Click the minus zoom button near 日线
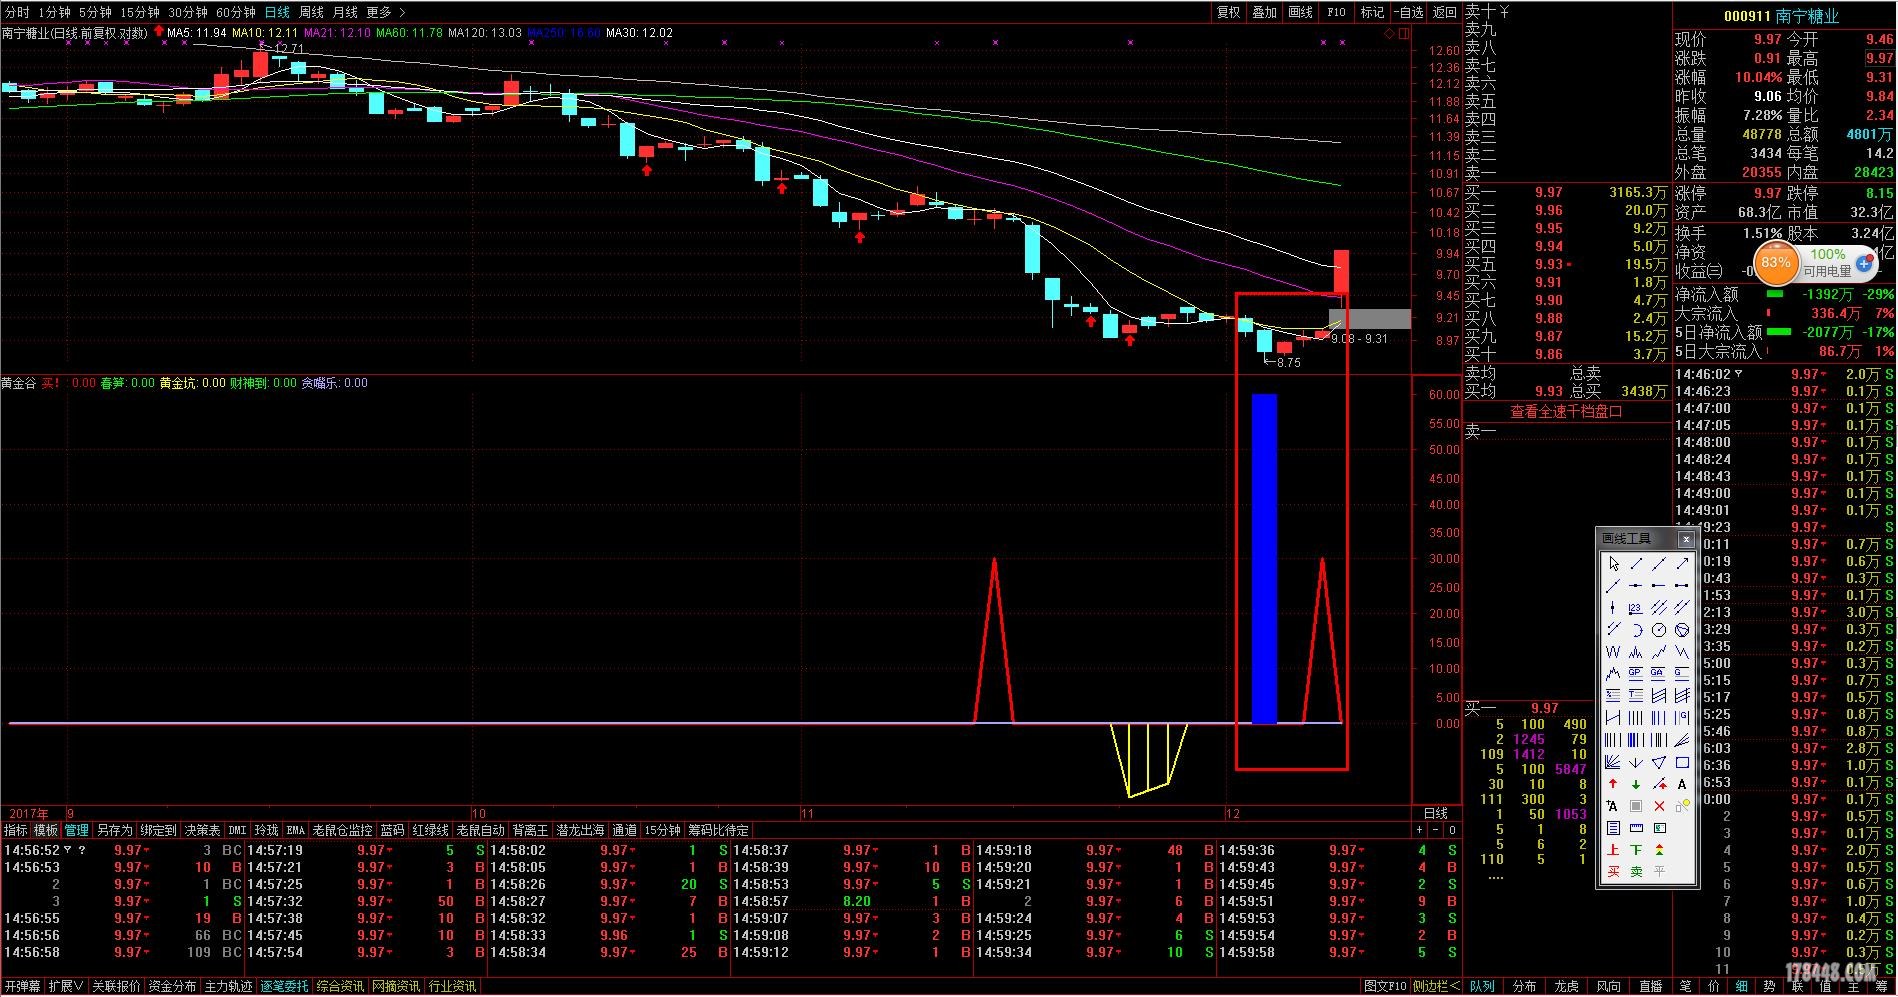The width and height of the screenshot is (1898, 997). point(1436,830)
